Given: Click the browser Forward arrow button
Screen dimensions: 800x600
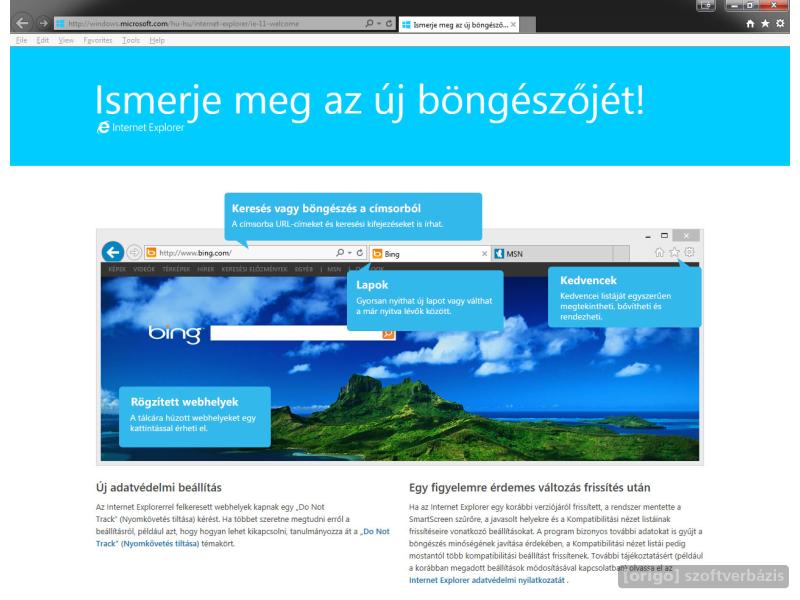Looking at the screenshot, I should pyautogui.click(x=43, y=23).
